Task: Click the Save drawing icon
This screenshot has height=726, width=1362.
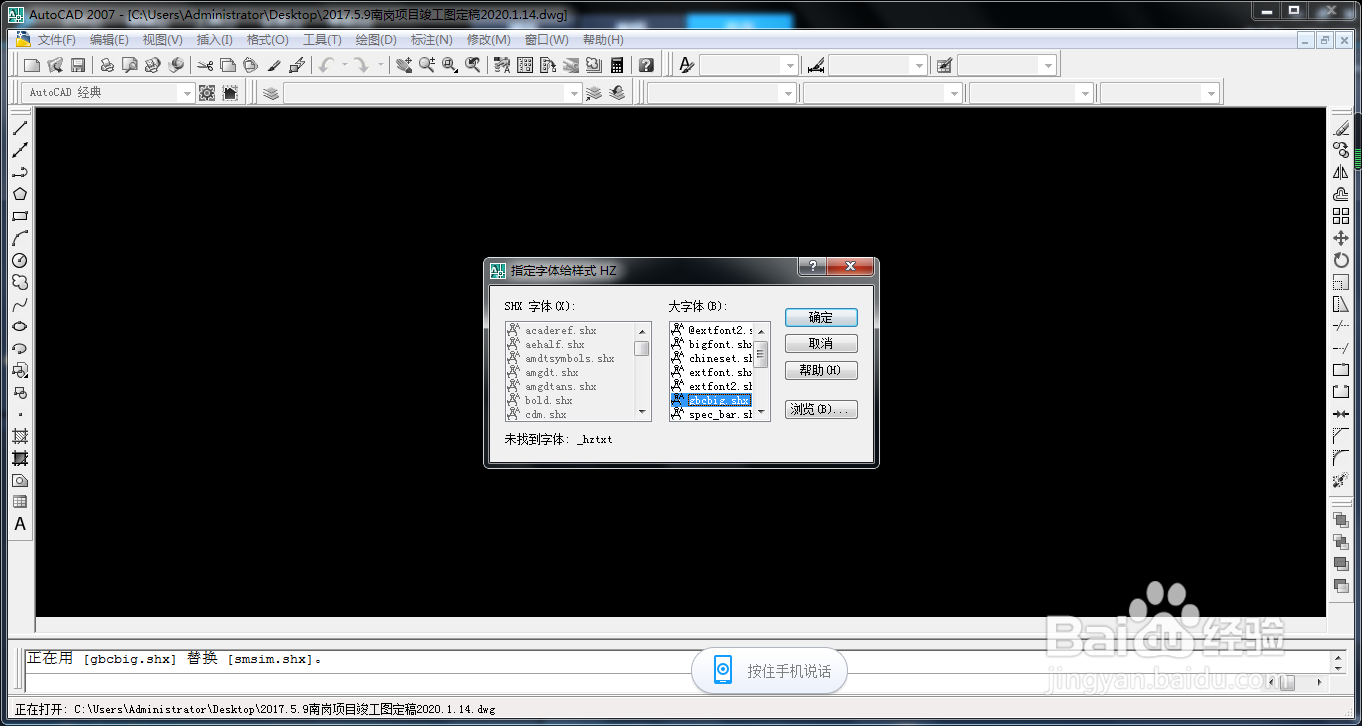Action: (x=78, y=65)
